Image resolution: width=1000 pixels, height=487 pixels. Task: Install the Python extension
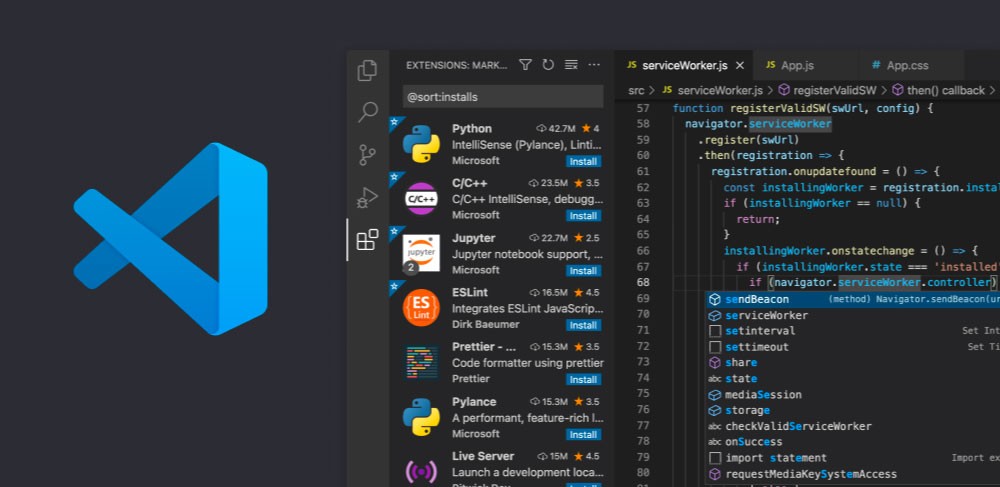(583, 161)
